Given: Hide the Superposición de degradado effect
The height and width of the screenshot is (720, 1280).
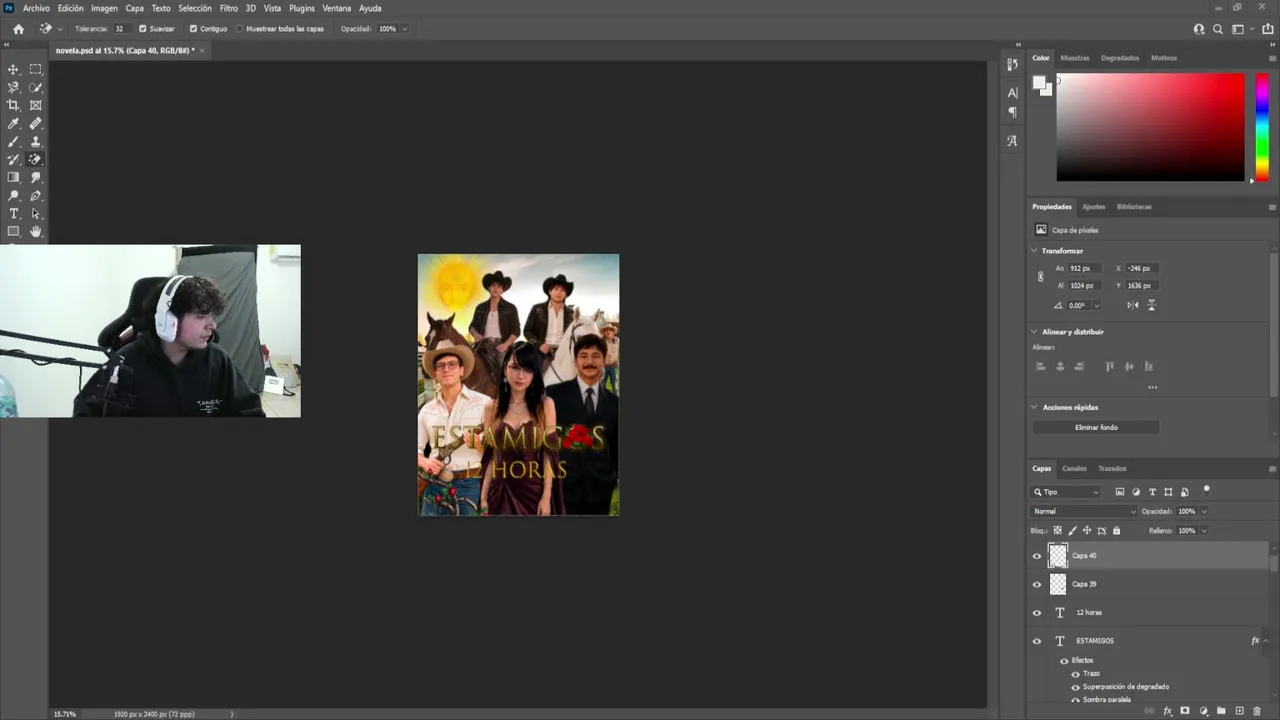Looking at the screenshot, I should pos(1076,687).
